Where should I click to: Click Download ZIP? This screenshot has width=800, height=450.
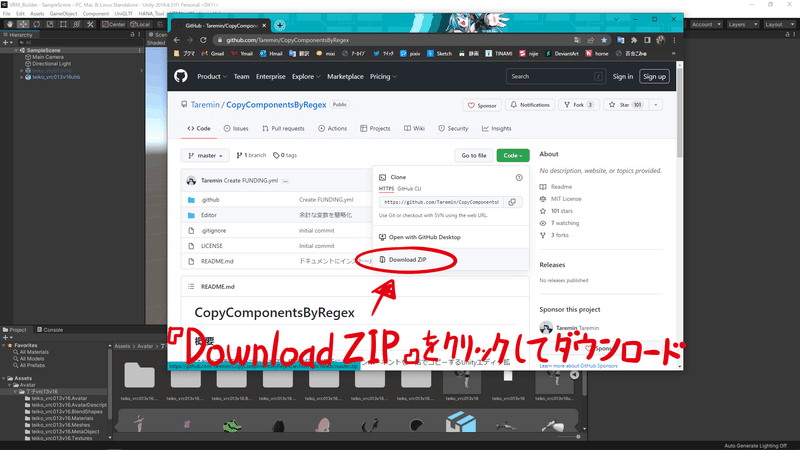pyautogui.click(x=407, y=260)
